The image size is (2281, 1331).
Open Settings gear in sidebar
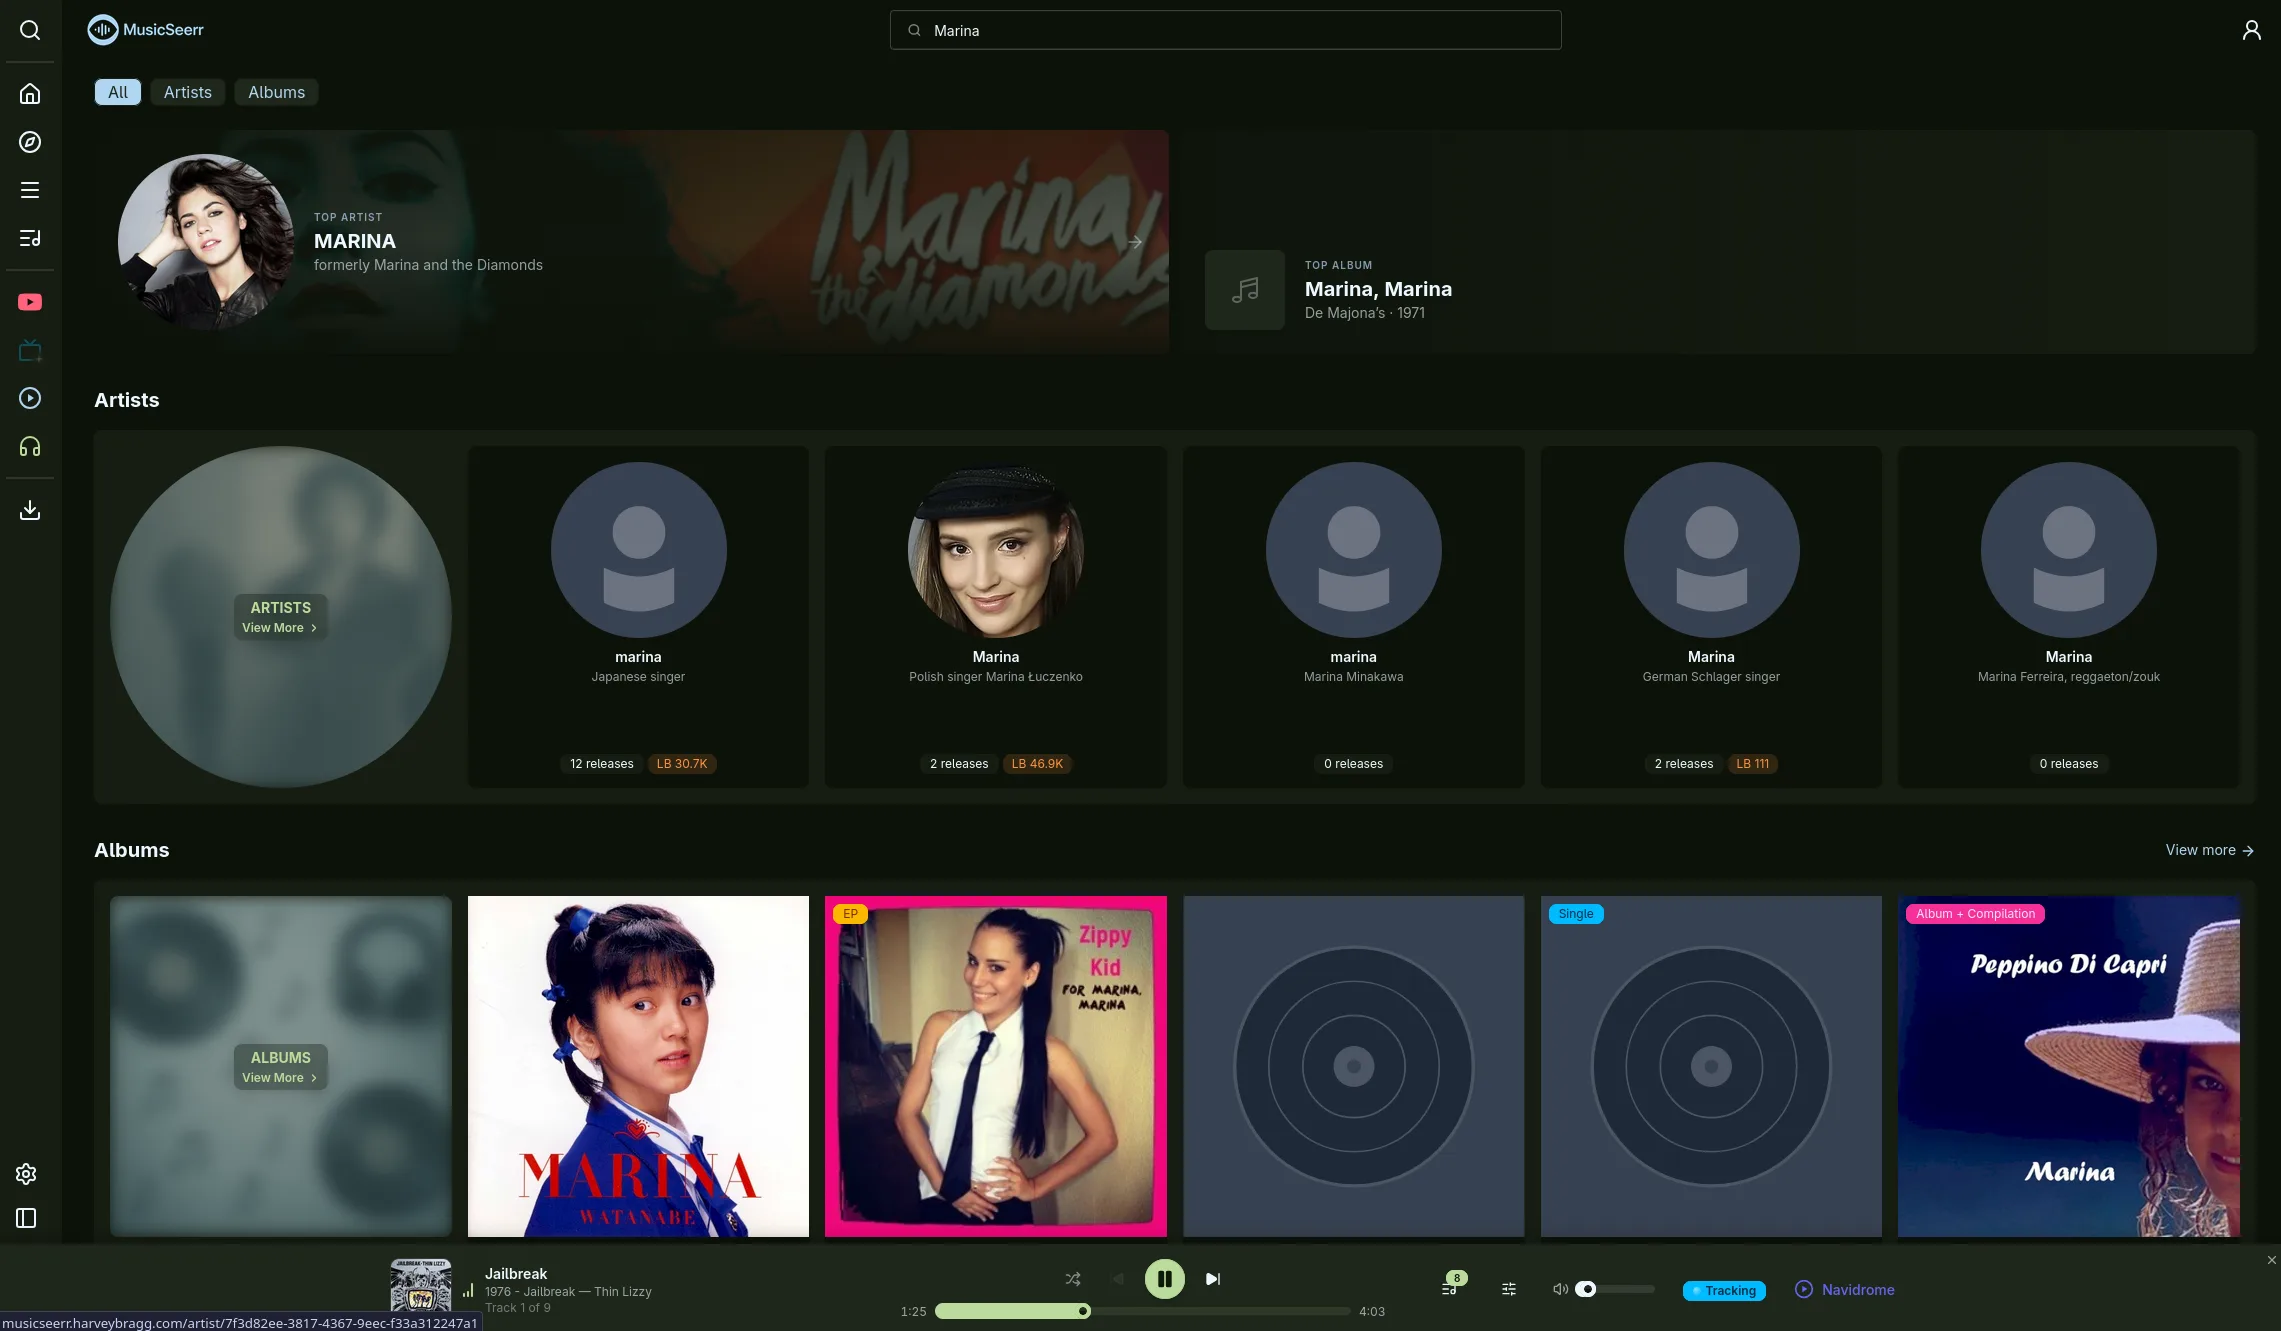[26, 1174]
